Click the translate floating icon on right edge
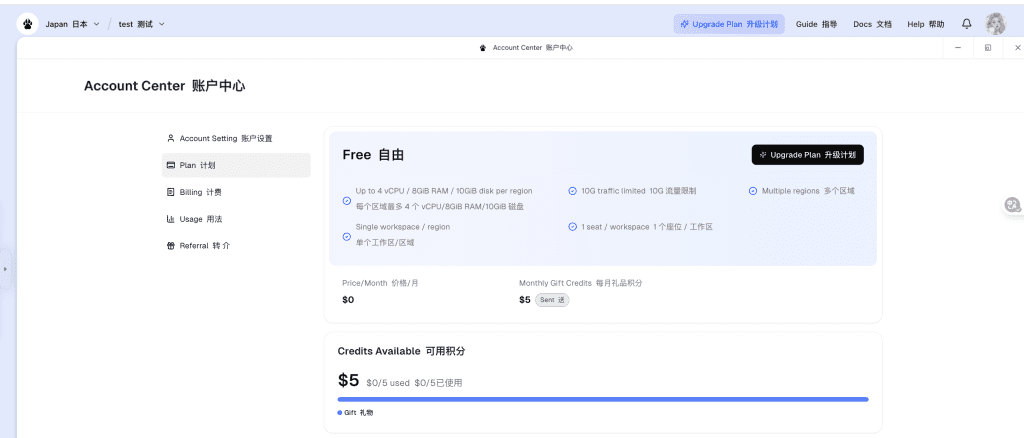 1013,205
